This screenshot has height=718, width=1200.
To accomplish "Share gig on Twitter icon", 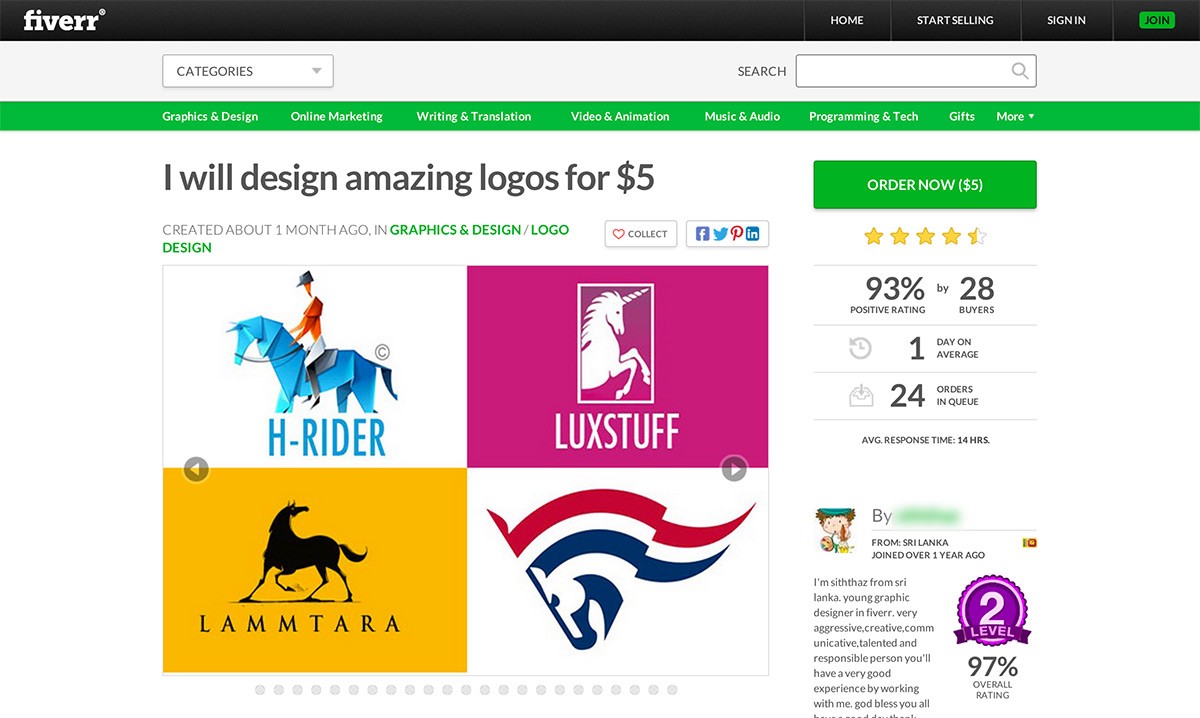I will tap(719, 234).
